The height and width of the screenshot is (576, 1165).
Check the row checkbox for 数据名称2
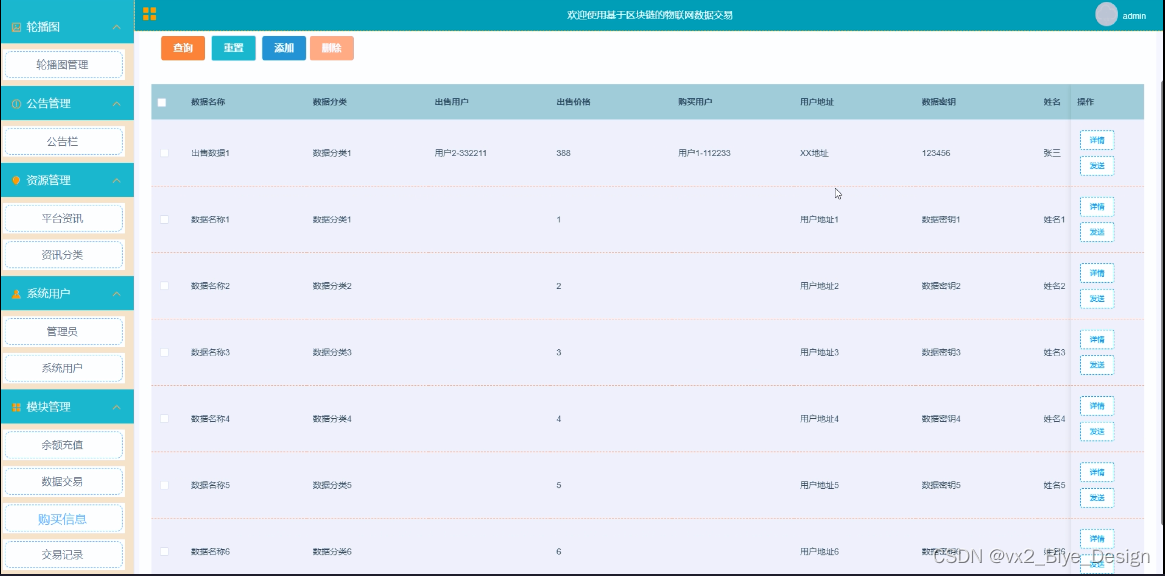[164, 286]
